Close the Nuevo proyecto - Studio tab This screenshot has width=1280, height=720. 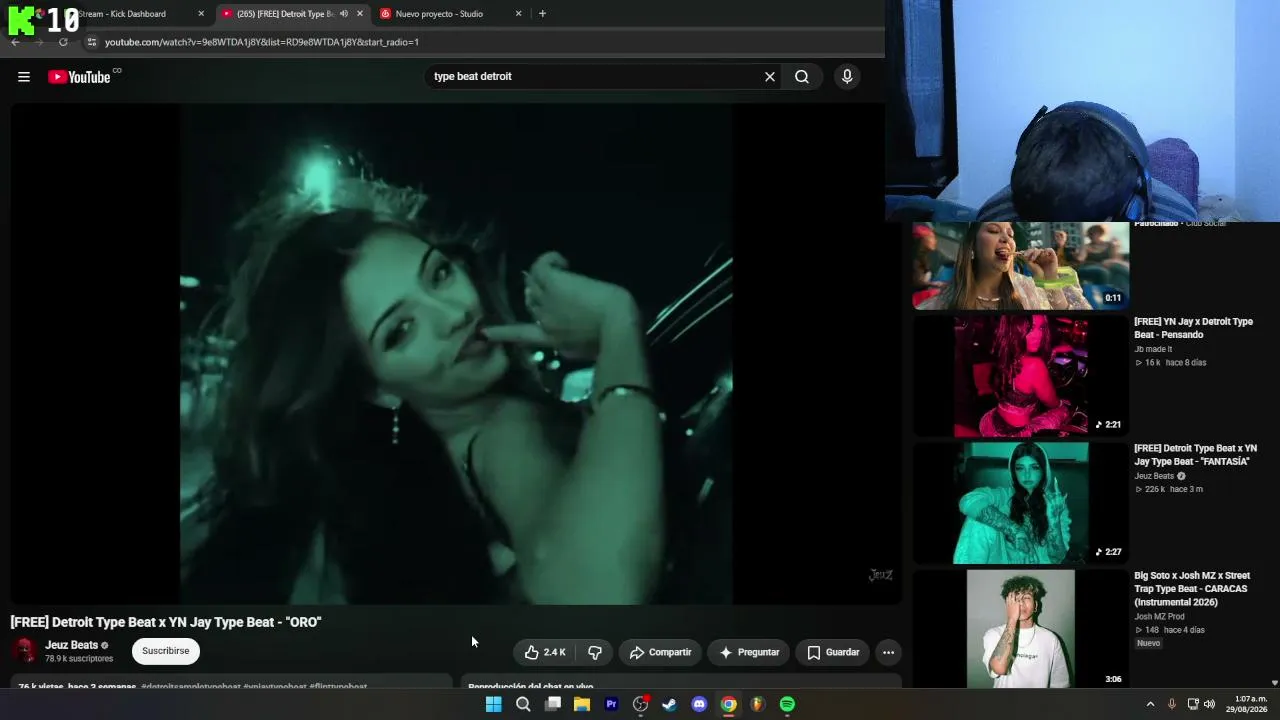tap(518, 14)
